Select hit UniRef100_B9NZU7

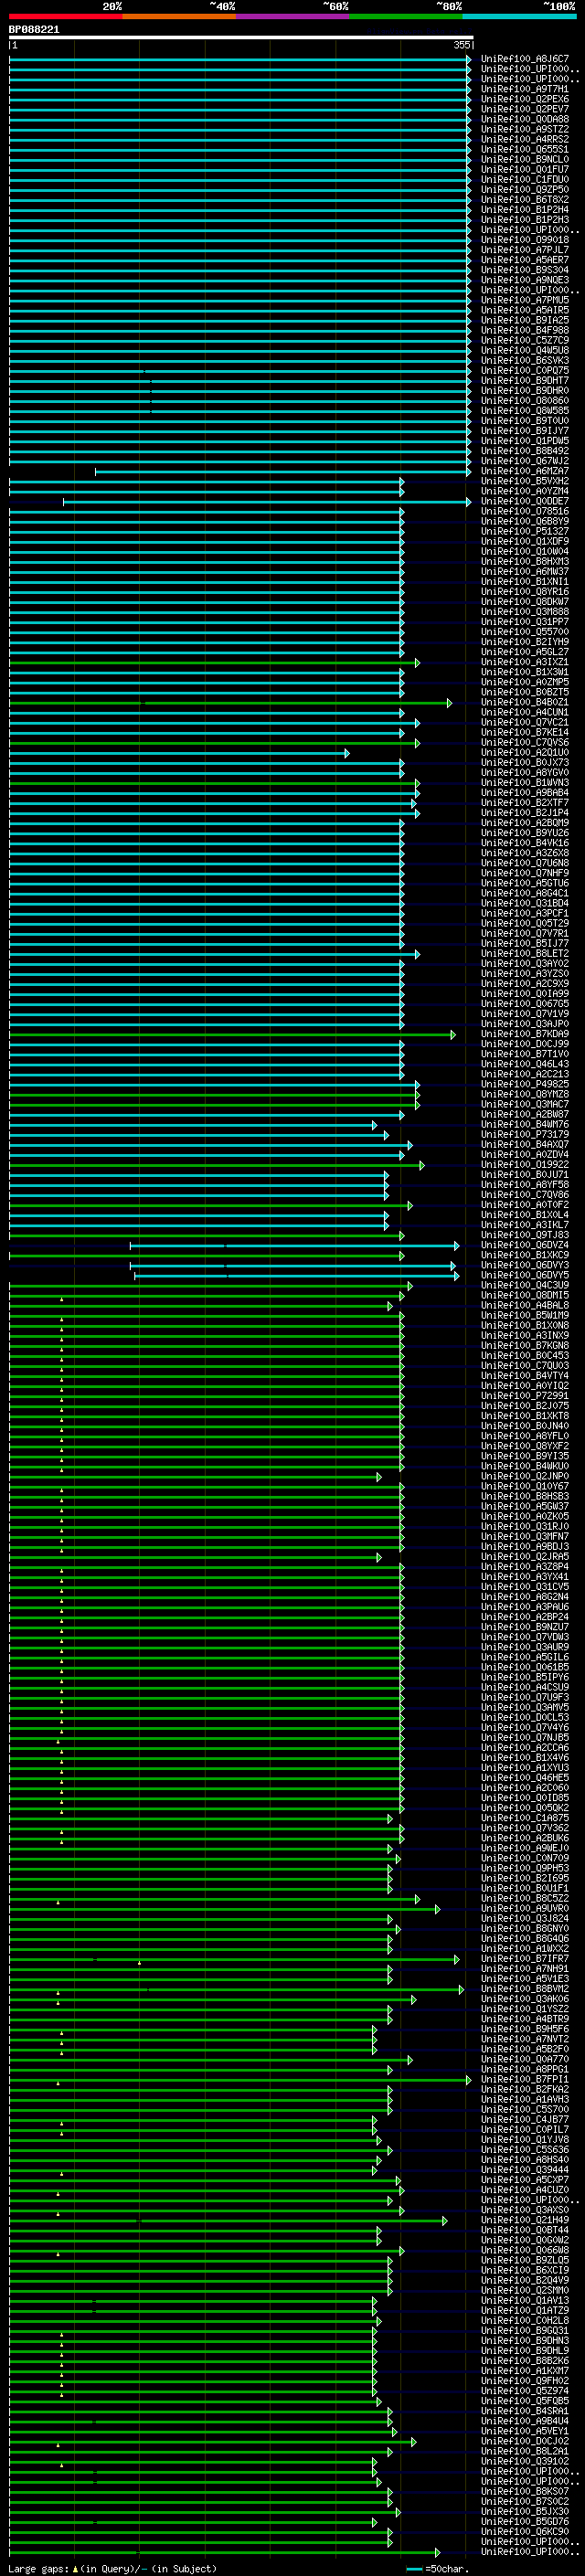click(x=525, y=1627)
